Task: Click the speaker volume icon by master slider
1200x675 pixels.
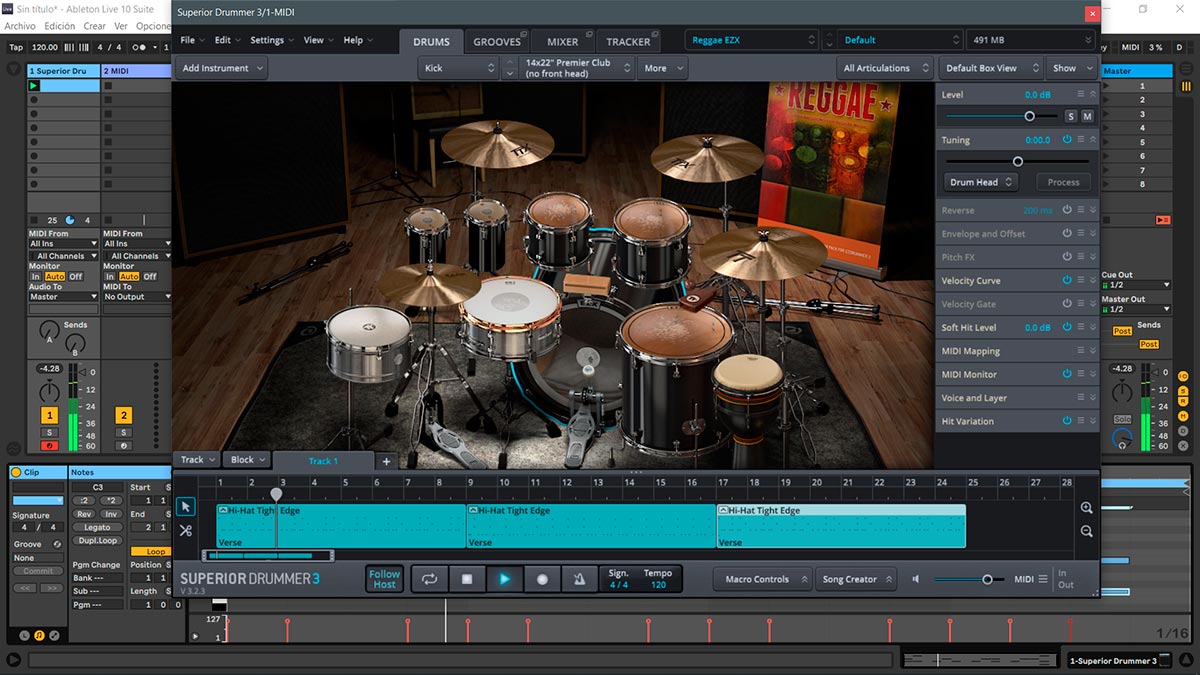Action: pyautogui.click(x=916, y=579)
